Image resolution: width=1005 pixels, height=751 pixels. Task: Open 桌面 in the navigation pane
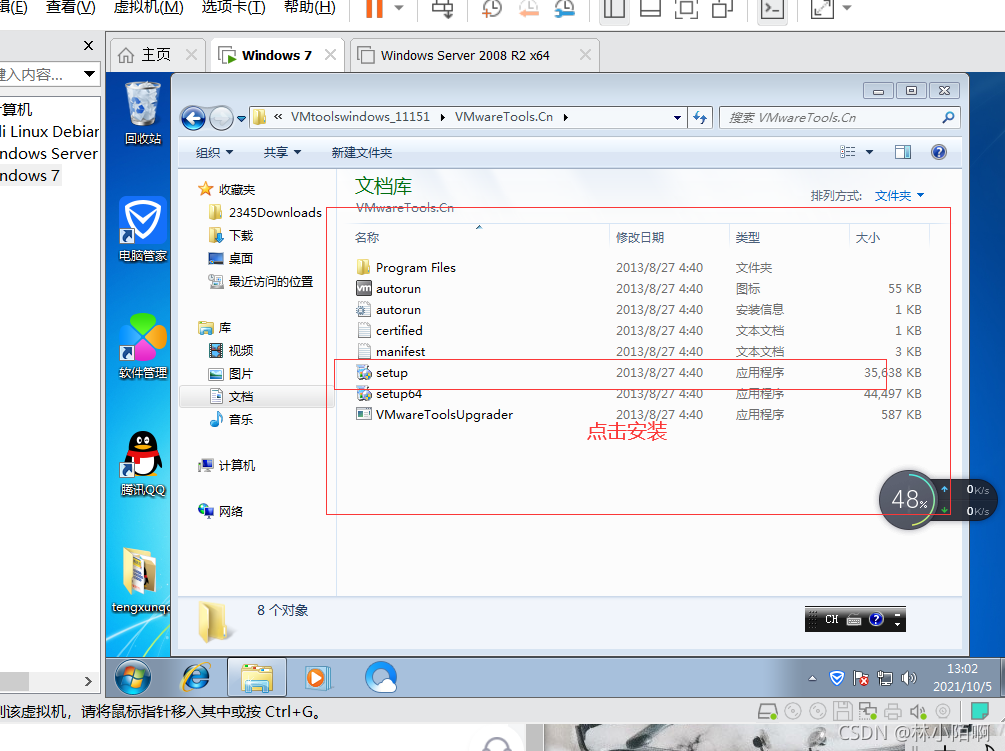(231, 258)
